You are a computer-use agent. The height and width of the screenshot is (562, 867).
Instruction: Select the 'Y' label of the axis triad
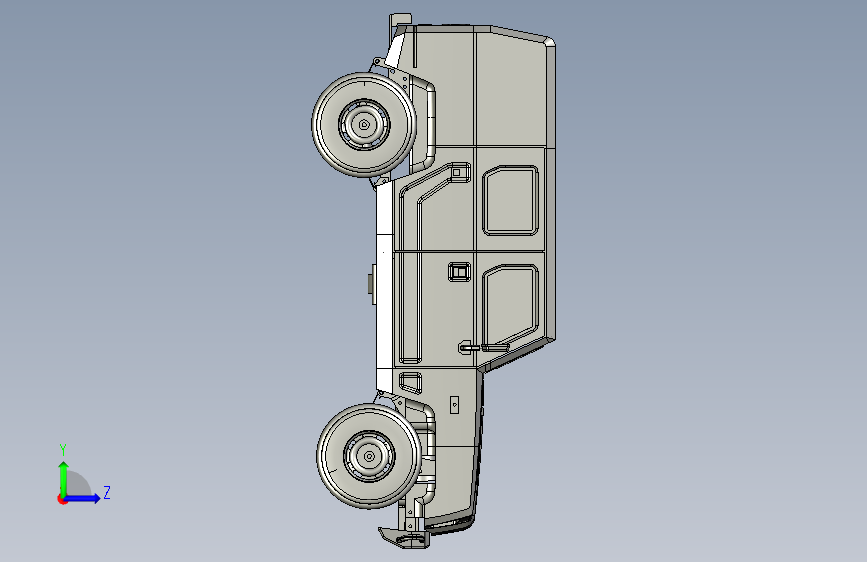tap(63, 450)
